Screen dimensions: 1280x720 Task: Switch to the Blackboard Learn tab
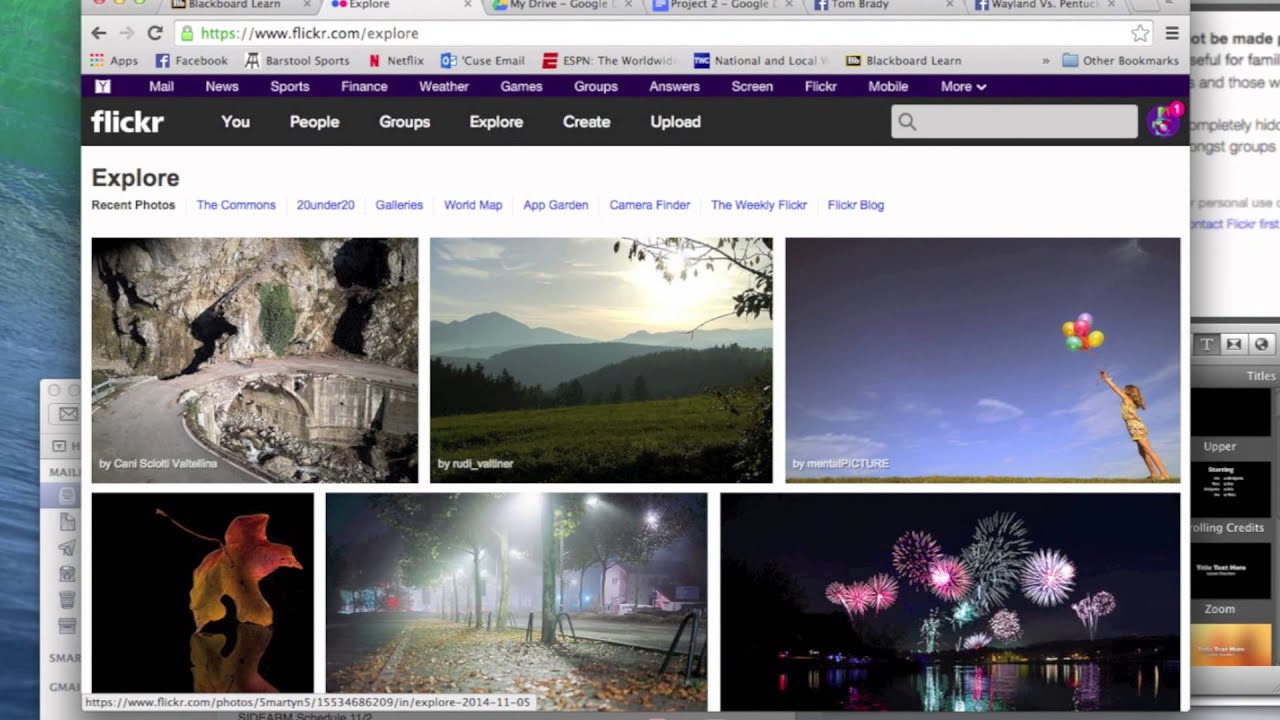point(240,5)
